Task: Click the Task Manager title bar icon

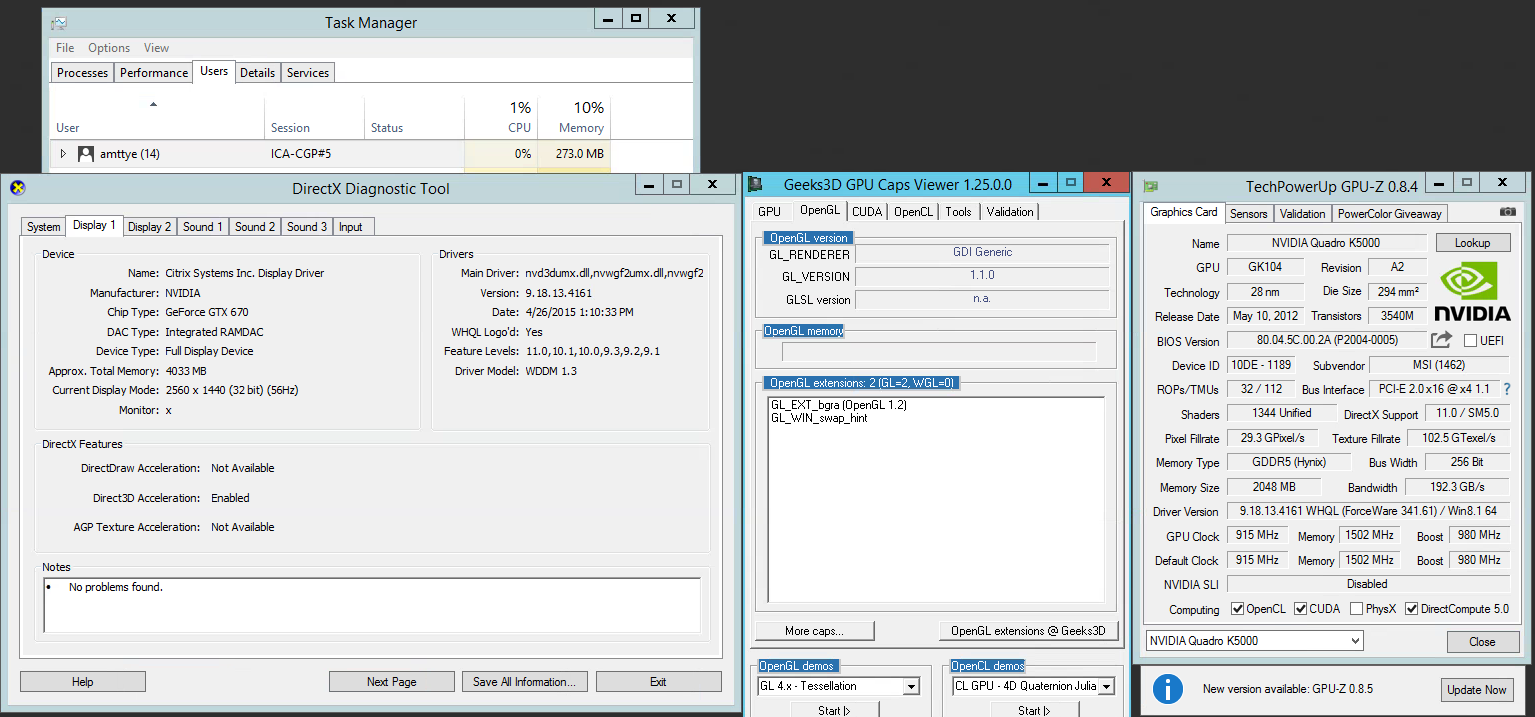Action: point(60,22)
